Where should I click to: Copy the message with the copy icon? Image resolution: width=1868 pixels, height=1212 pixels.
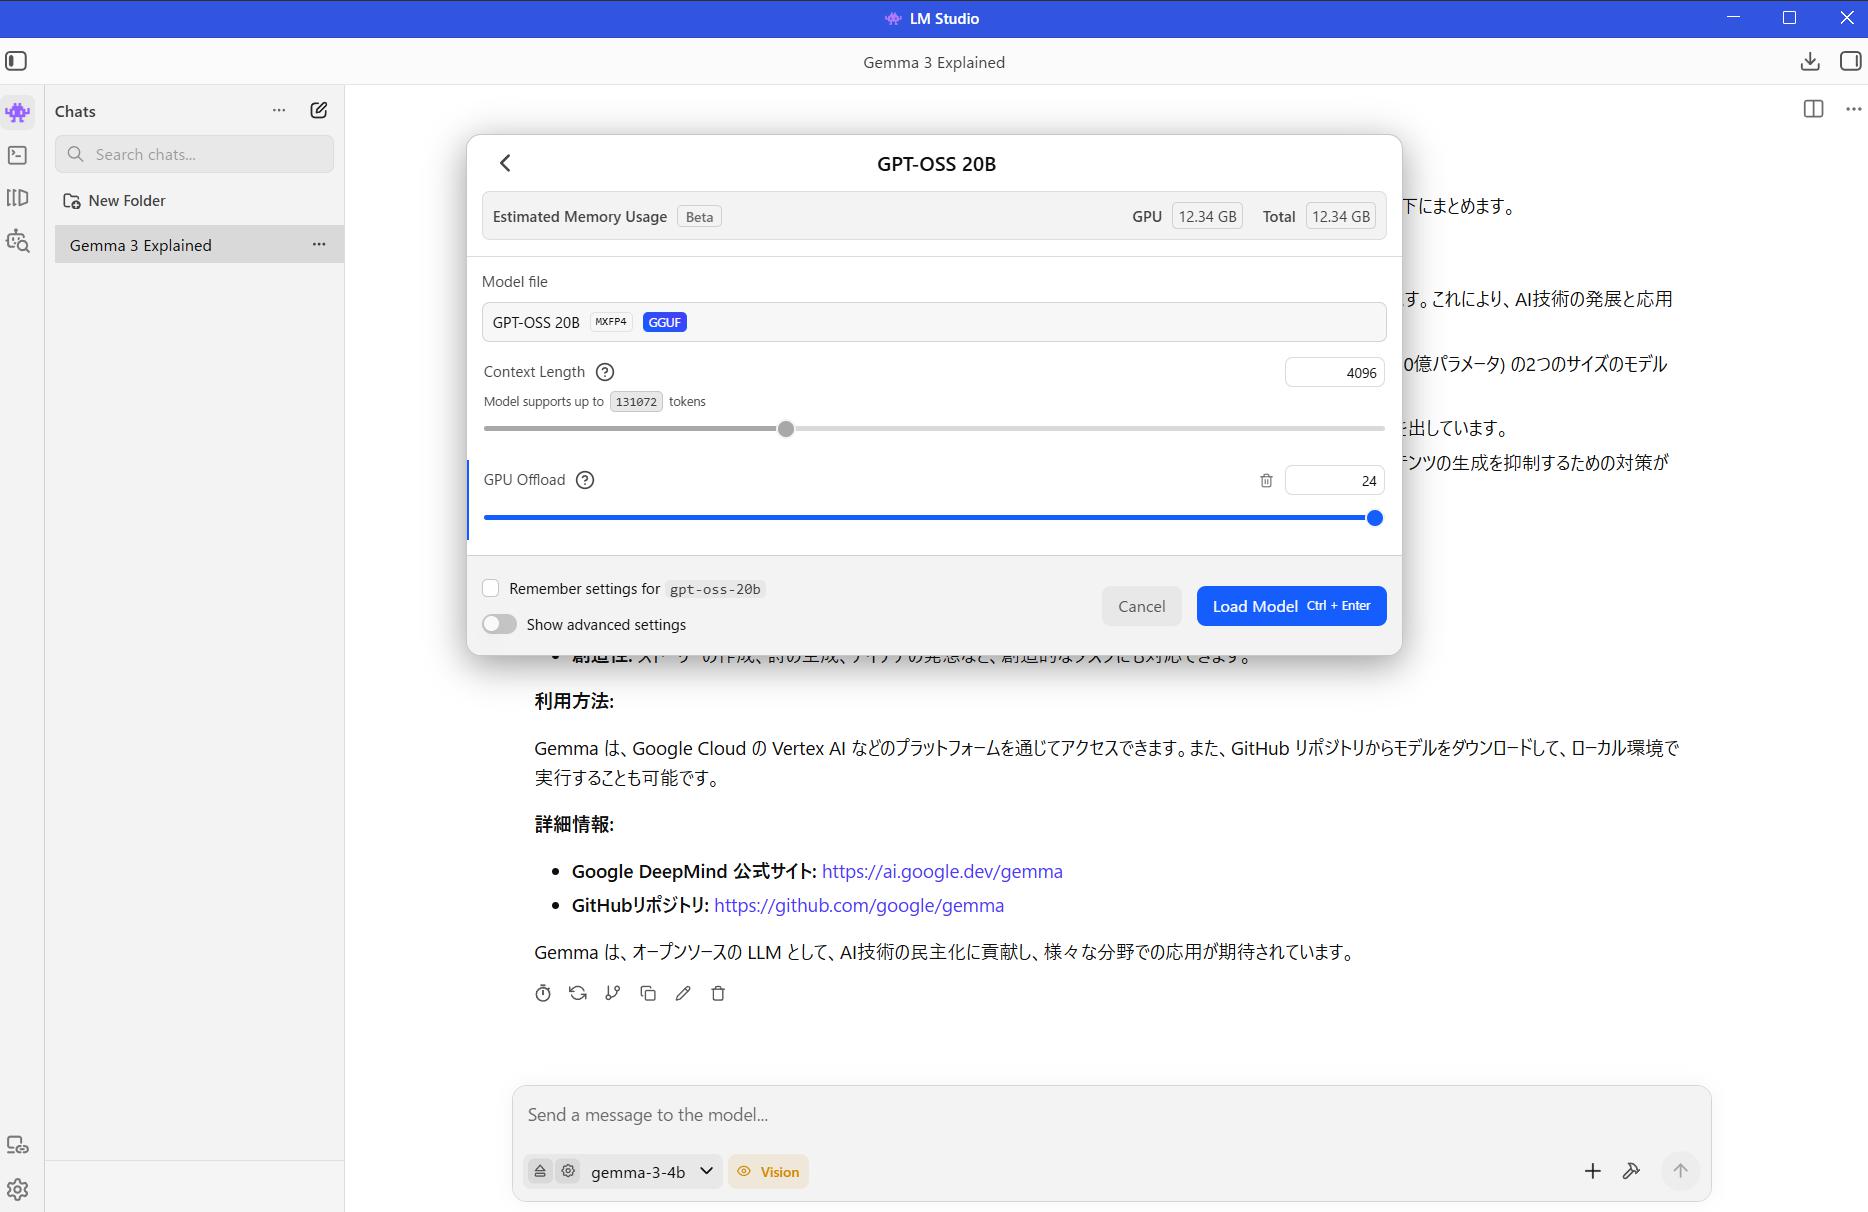648,993
